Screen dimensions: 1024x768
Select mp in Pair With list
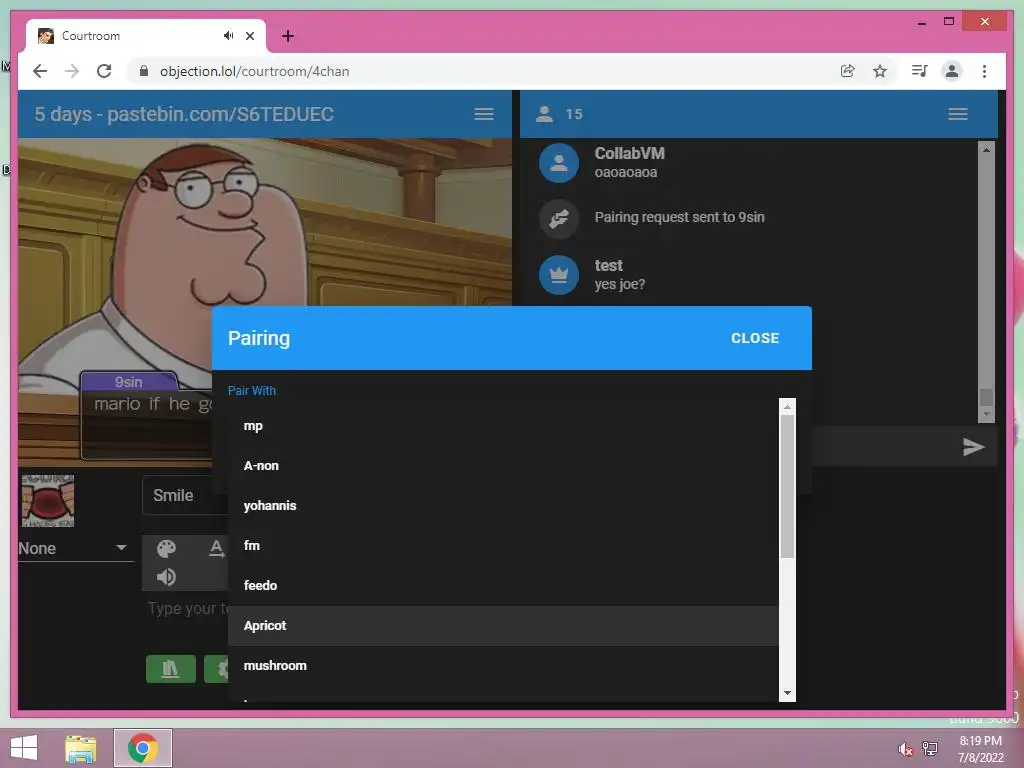tap(503, 426)
